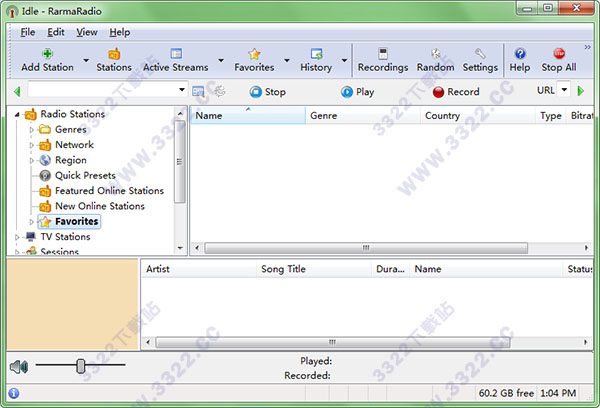Open the Favorites dropdown arrow

click(287, 60)
